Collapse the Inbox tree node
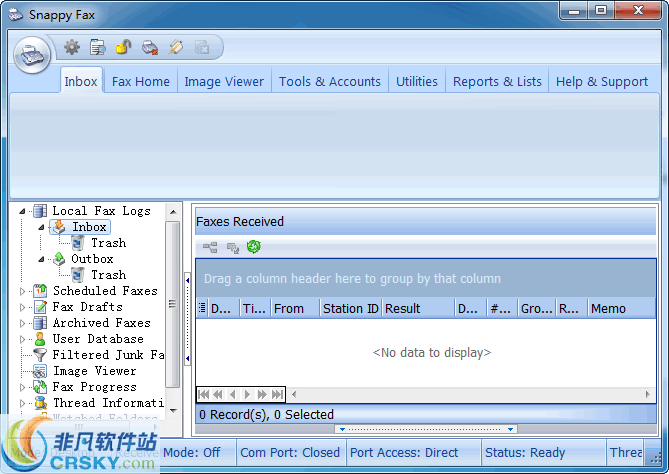669x474 pixels. 41,227
